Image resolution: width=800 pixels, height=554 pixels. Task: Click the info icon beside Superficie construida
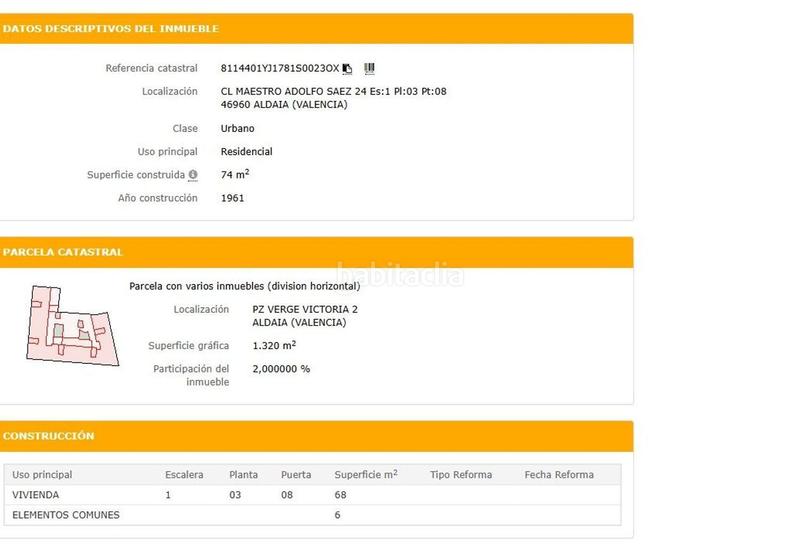point(193,175)
